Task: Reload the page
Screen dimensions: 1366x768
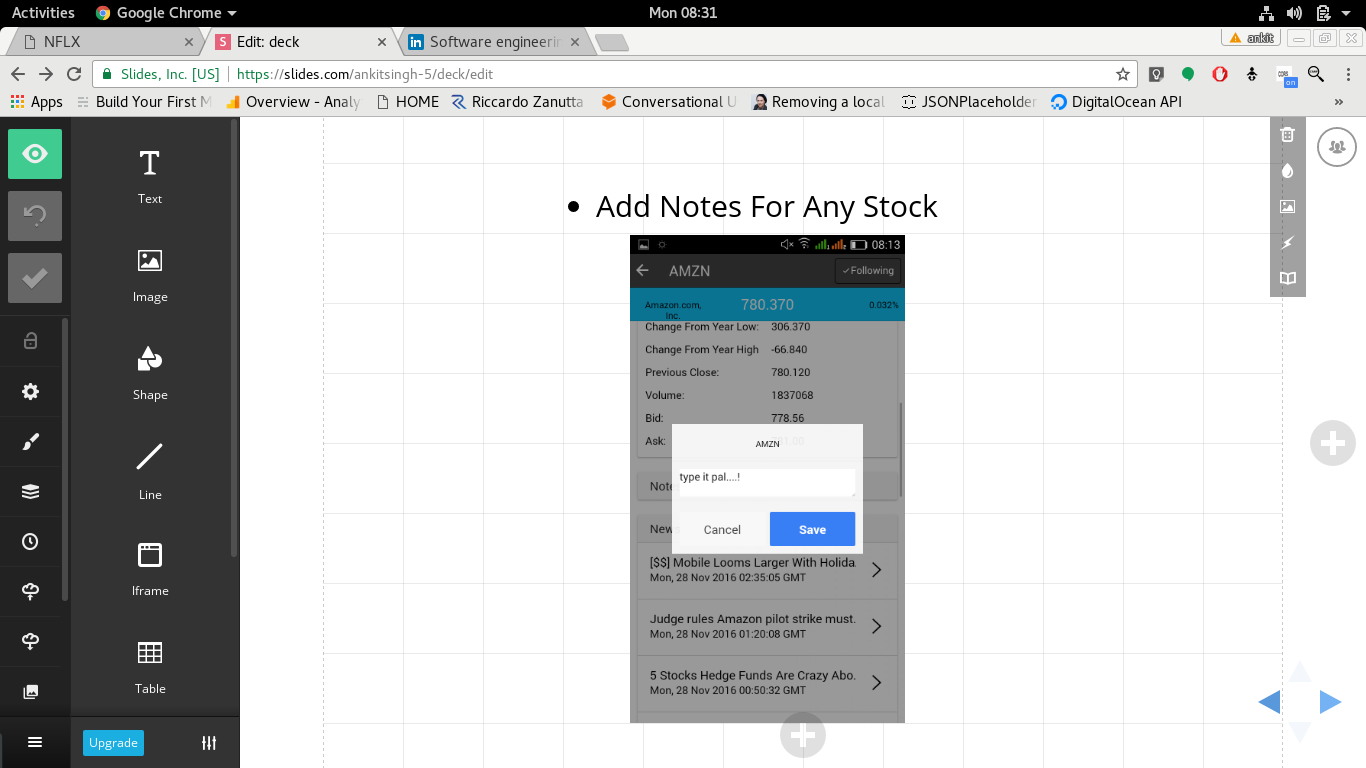Action: (74, 74)
